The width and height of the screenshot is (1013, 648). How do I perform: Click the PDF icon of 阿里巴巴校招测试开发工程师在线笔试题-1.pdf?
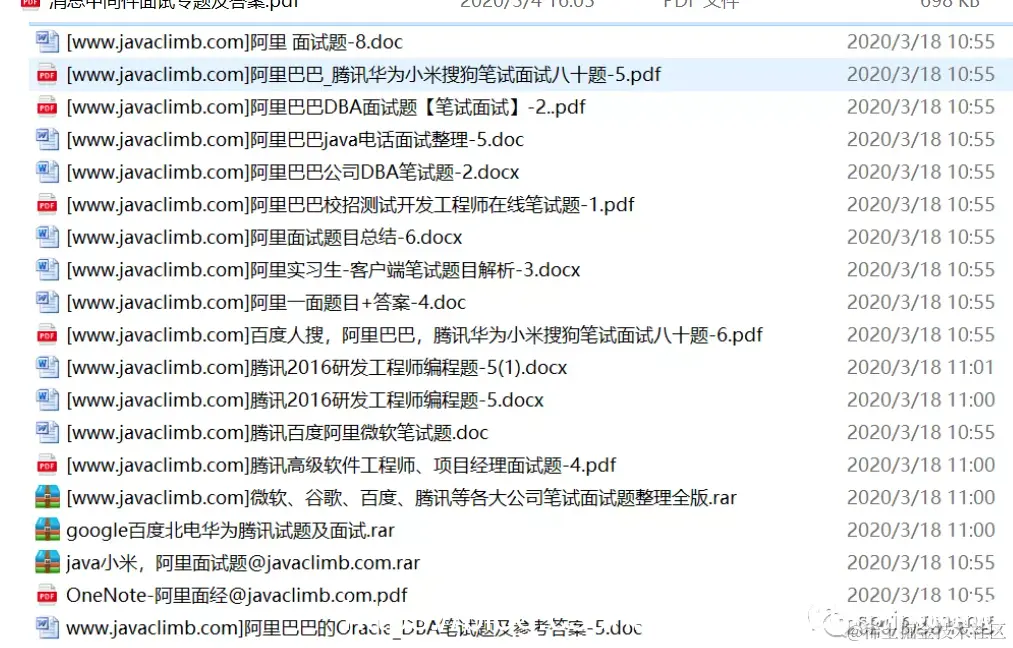coord(47,205)
